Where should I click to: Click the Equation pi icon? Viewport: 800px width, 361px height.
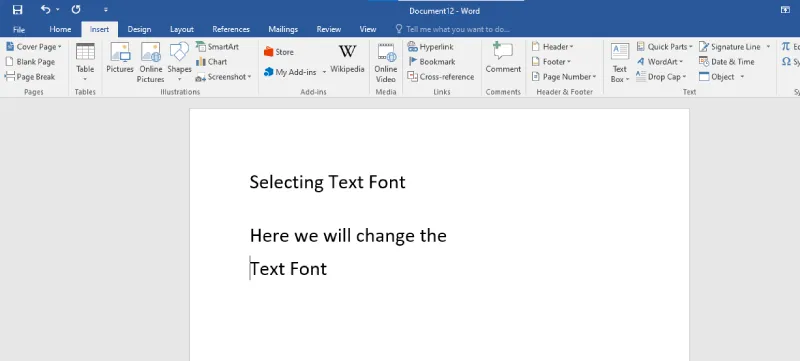786,46
